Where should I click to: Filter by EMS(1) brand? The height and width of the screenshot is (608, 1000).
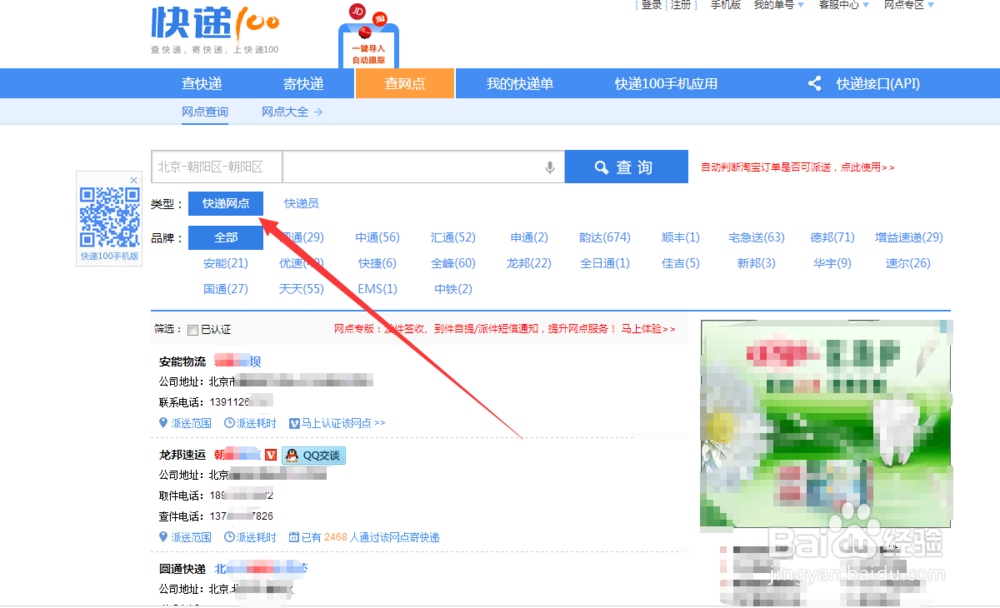click(x=378, y=289)
